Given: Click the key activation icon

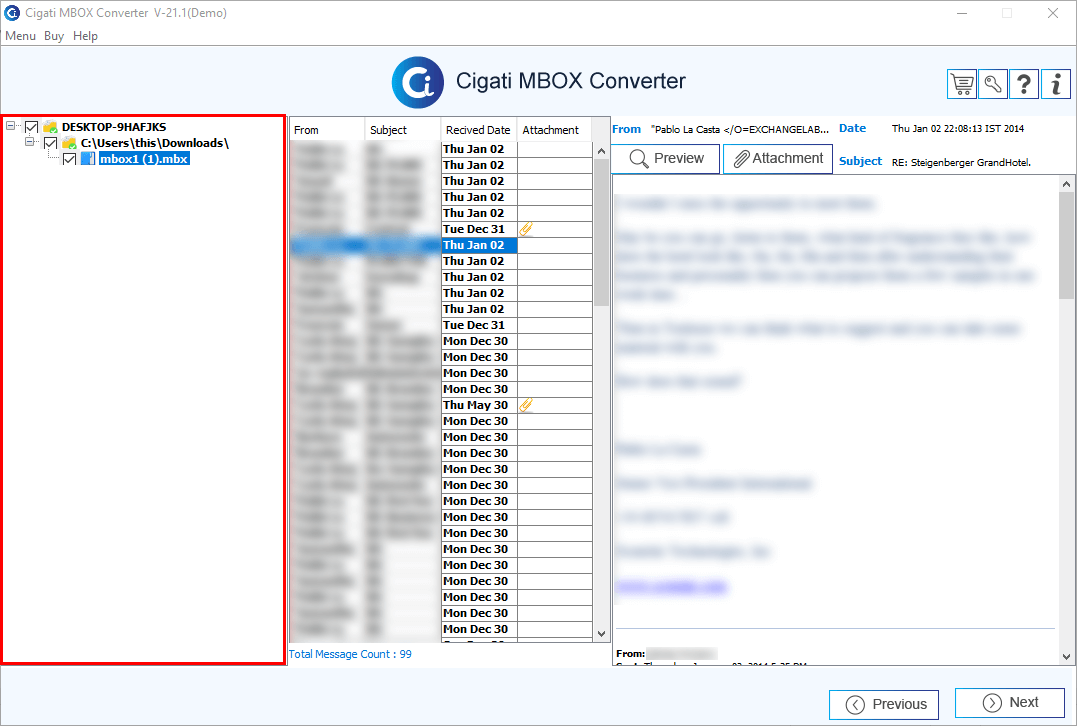Looking at the screenshot, I should (x=993, y=84).
